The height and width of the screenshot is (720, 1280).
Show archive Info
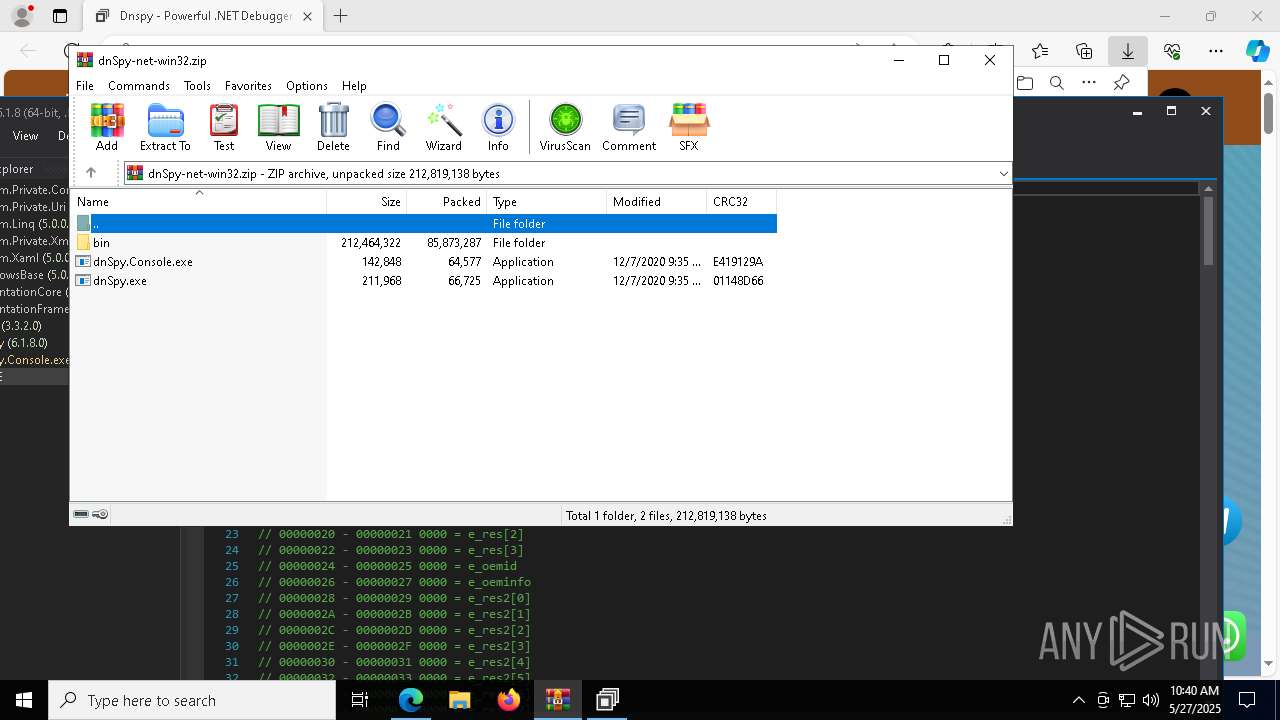point(498,127)
